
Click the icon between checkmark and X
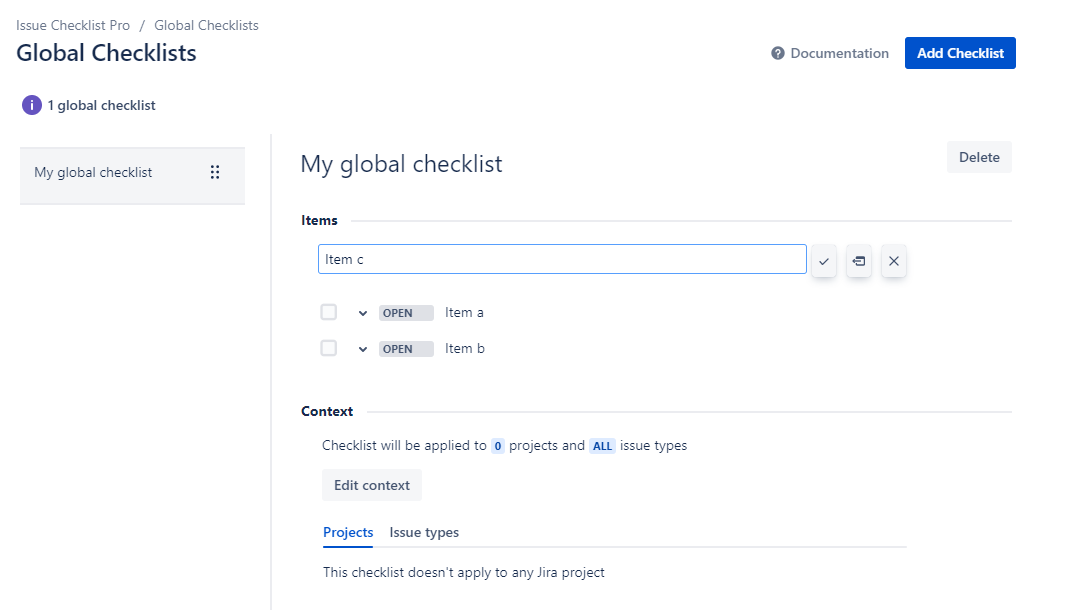pos(859,261)
